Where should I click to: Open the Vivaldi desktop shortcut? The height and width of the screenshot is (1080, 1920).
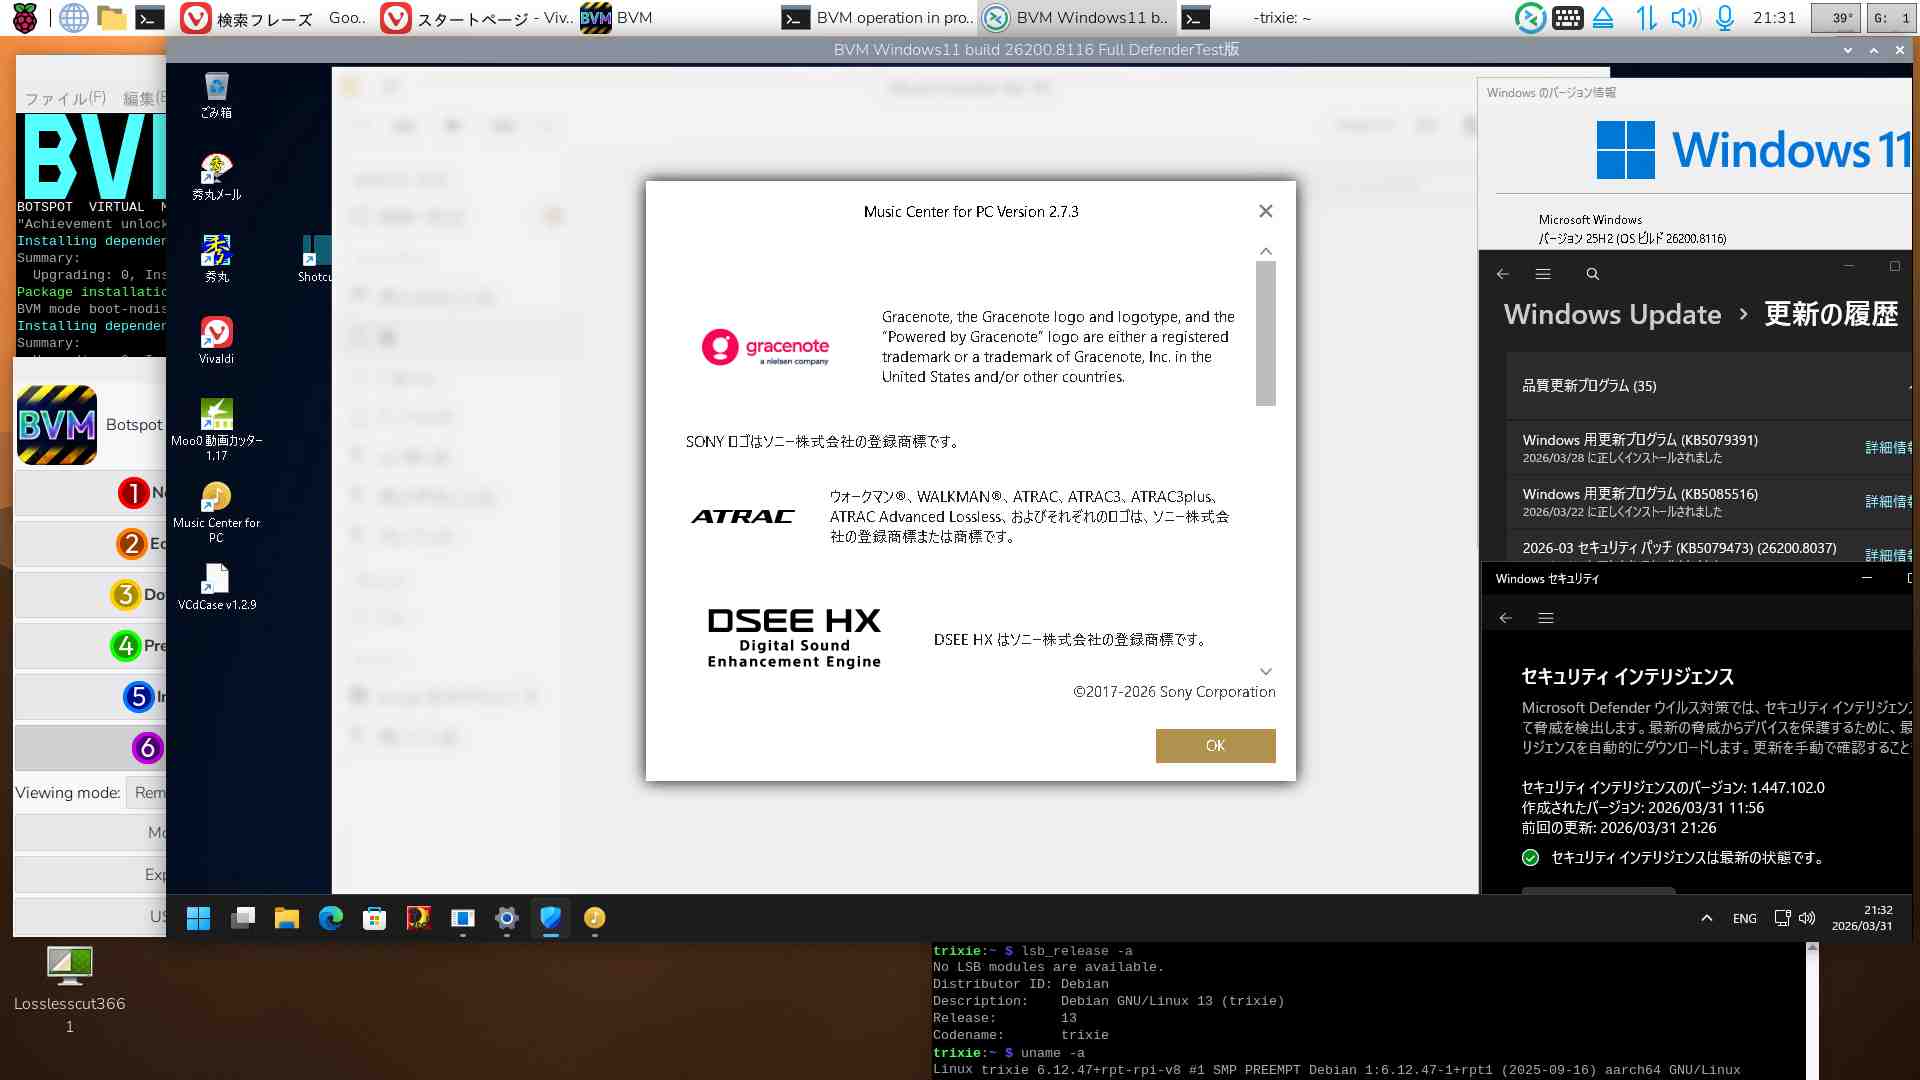tap(216, 334)
